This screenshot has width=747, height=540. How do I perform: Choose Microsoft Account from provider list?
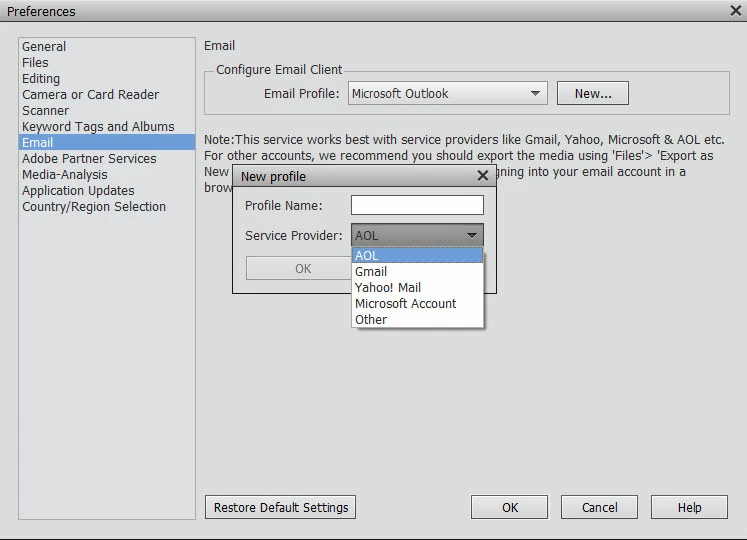(x=417, y=304)
